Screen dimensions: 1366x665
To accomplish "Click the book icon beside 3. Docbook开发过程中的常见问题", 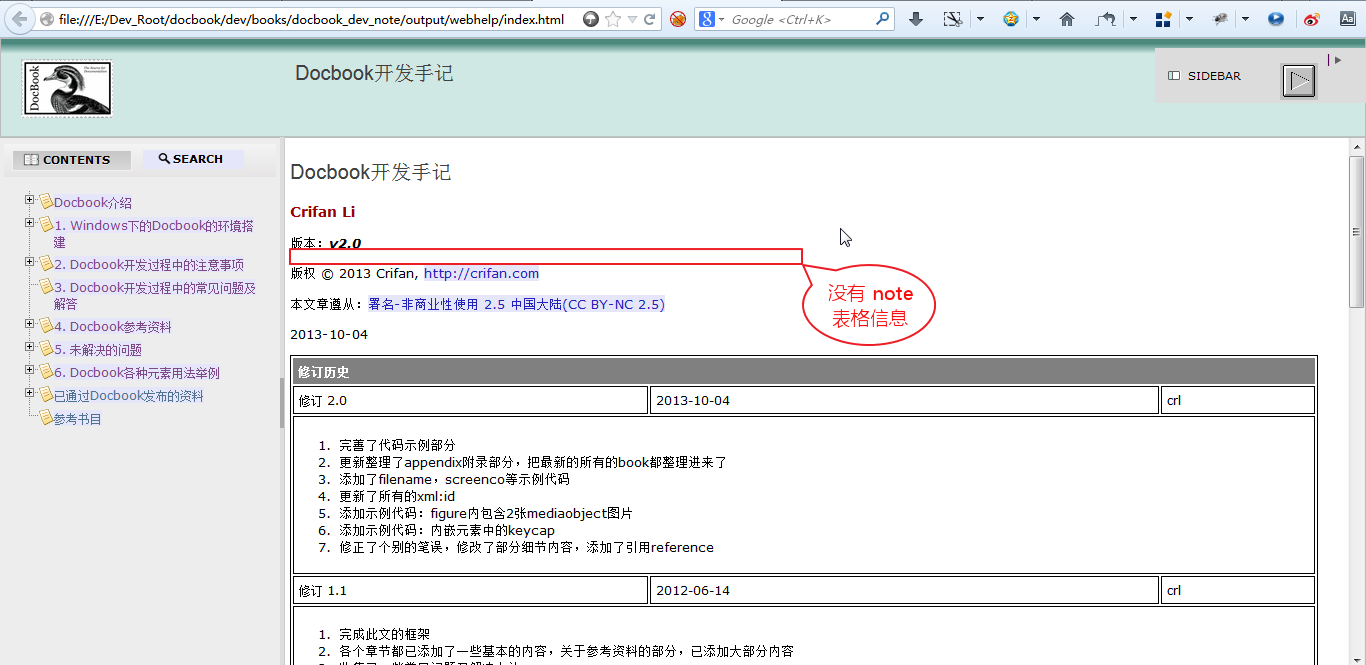I will 46,286.
